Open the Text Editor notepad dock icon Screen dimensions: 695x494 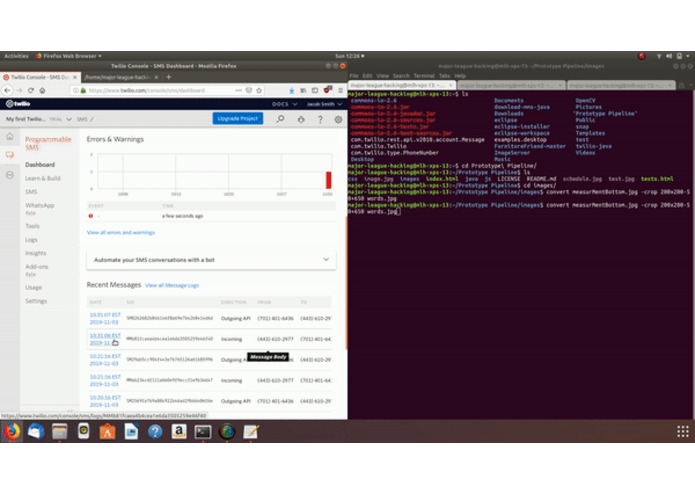(251, 431)
